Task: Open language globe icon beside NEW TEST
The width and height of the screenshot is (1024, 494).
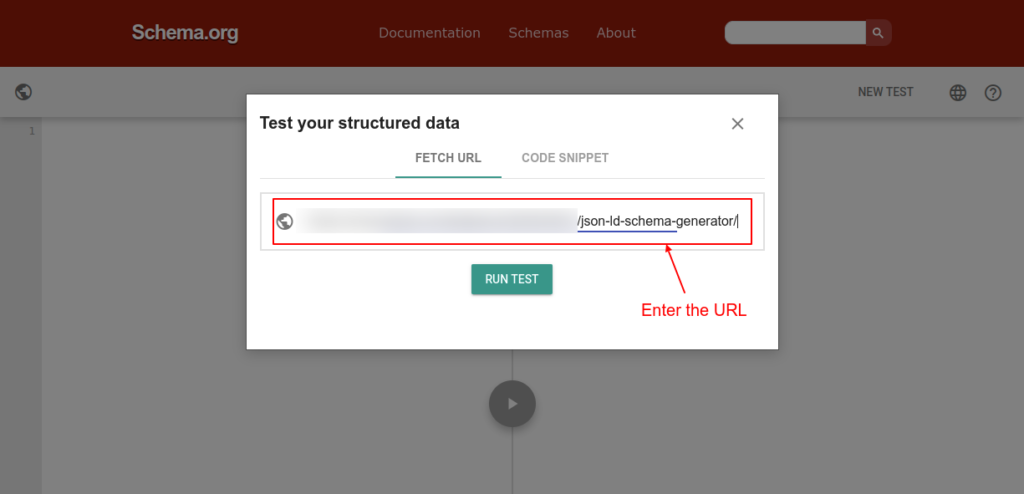Action: tap(958, 93)
